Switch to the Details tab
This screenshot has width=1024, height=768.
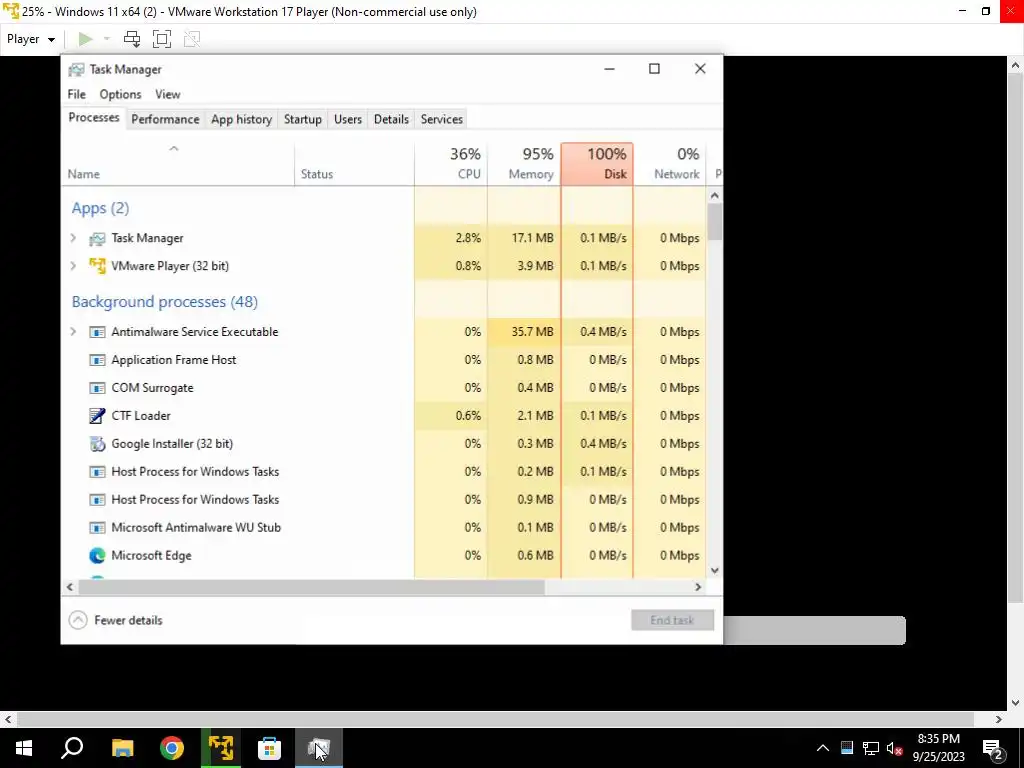391,119
